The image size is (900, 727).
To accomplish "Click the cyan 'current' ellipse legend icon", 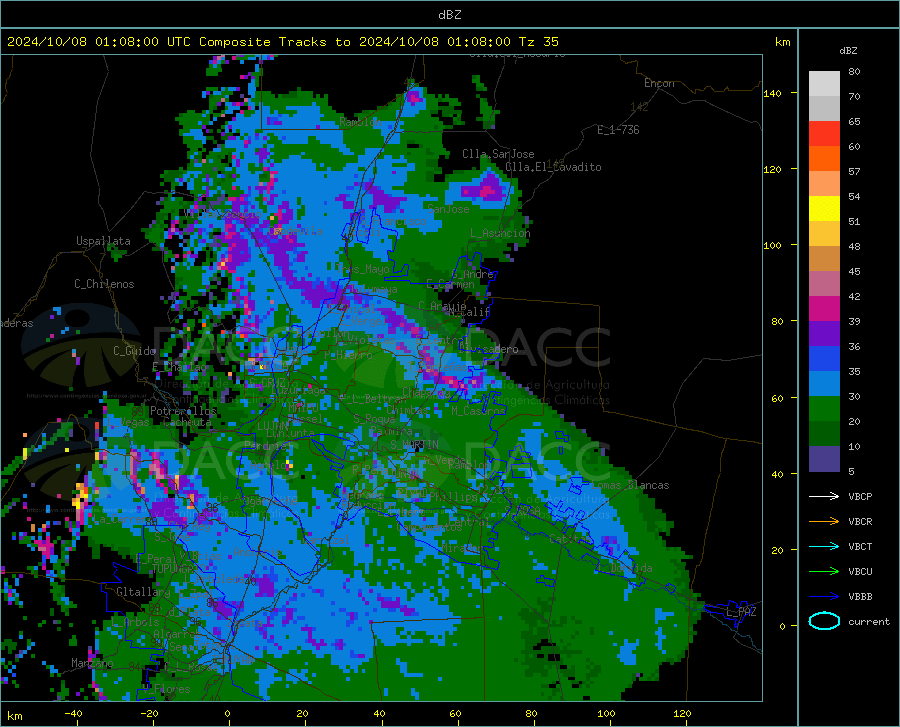I will coord(824,621).
